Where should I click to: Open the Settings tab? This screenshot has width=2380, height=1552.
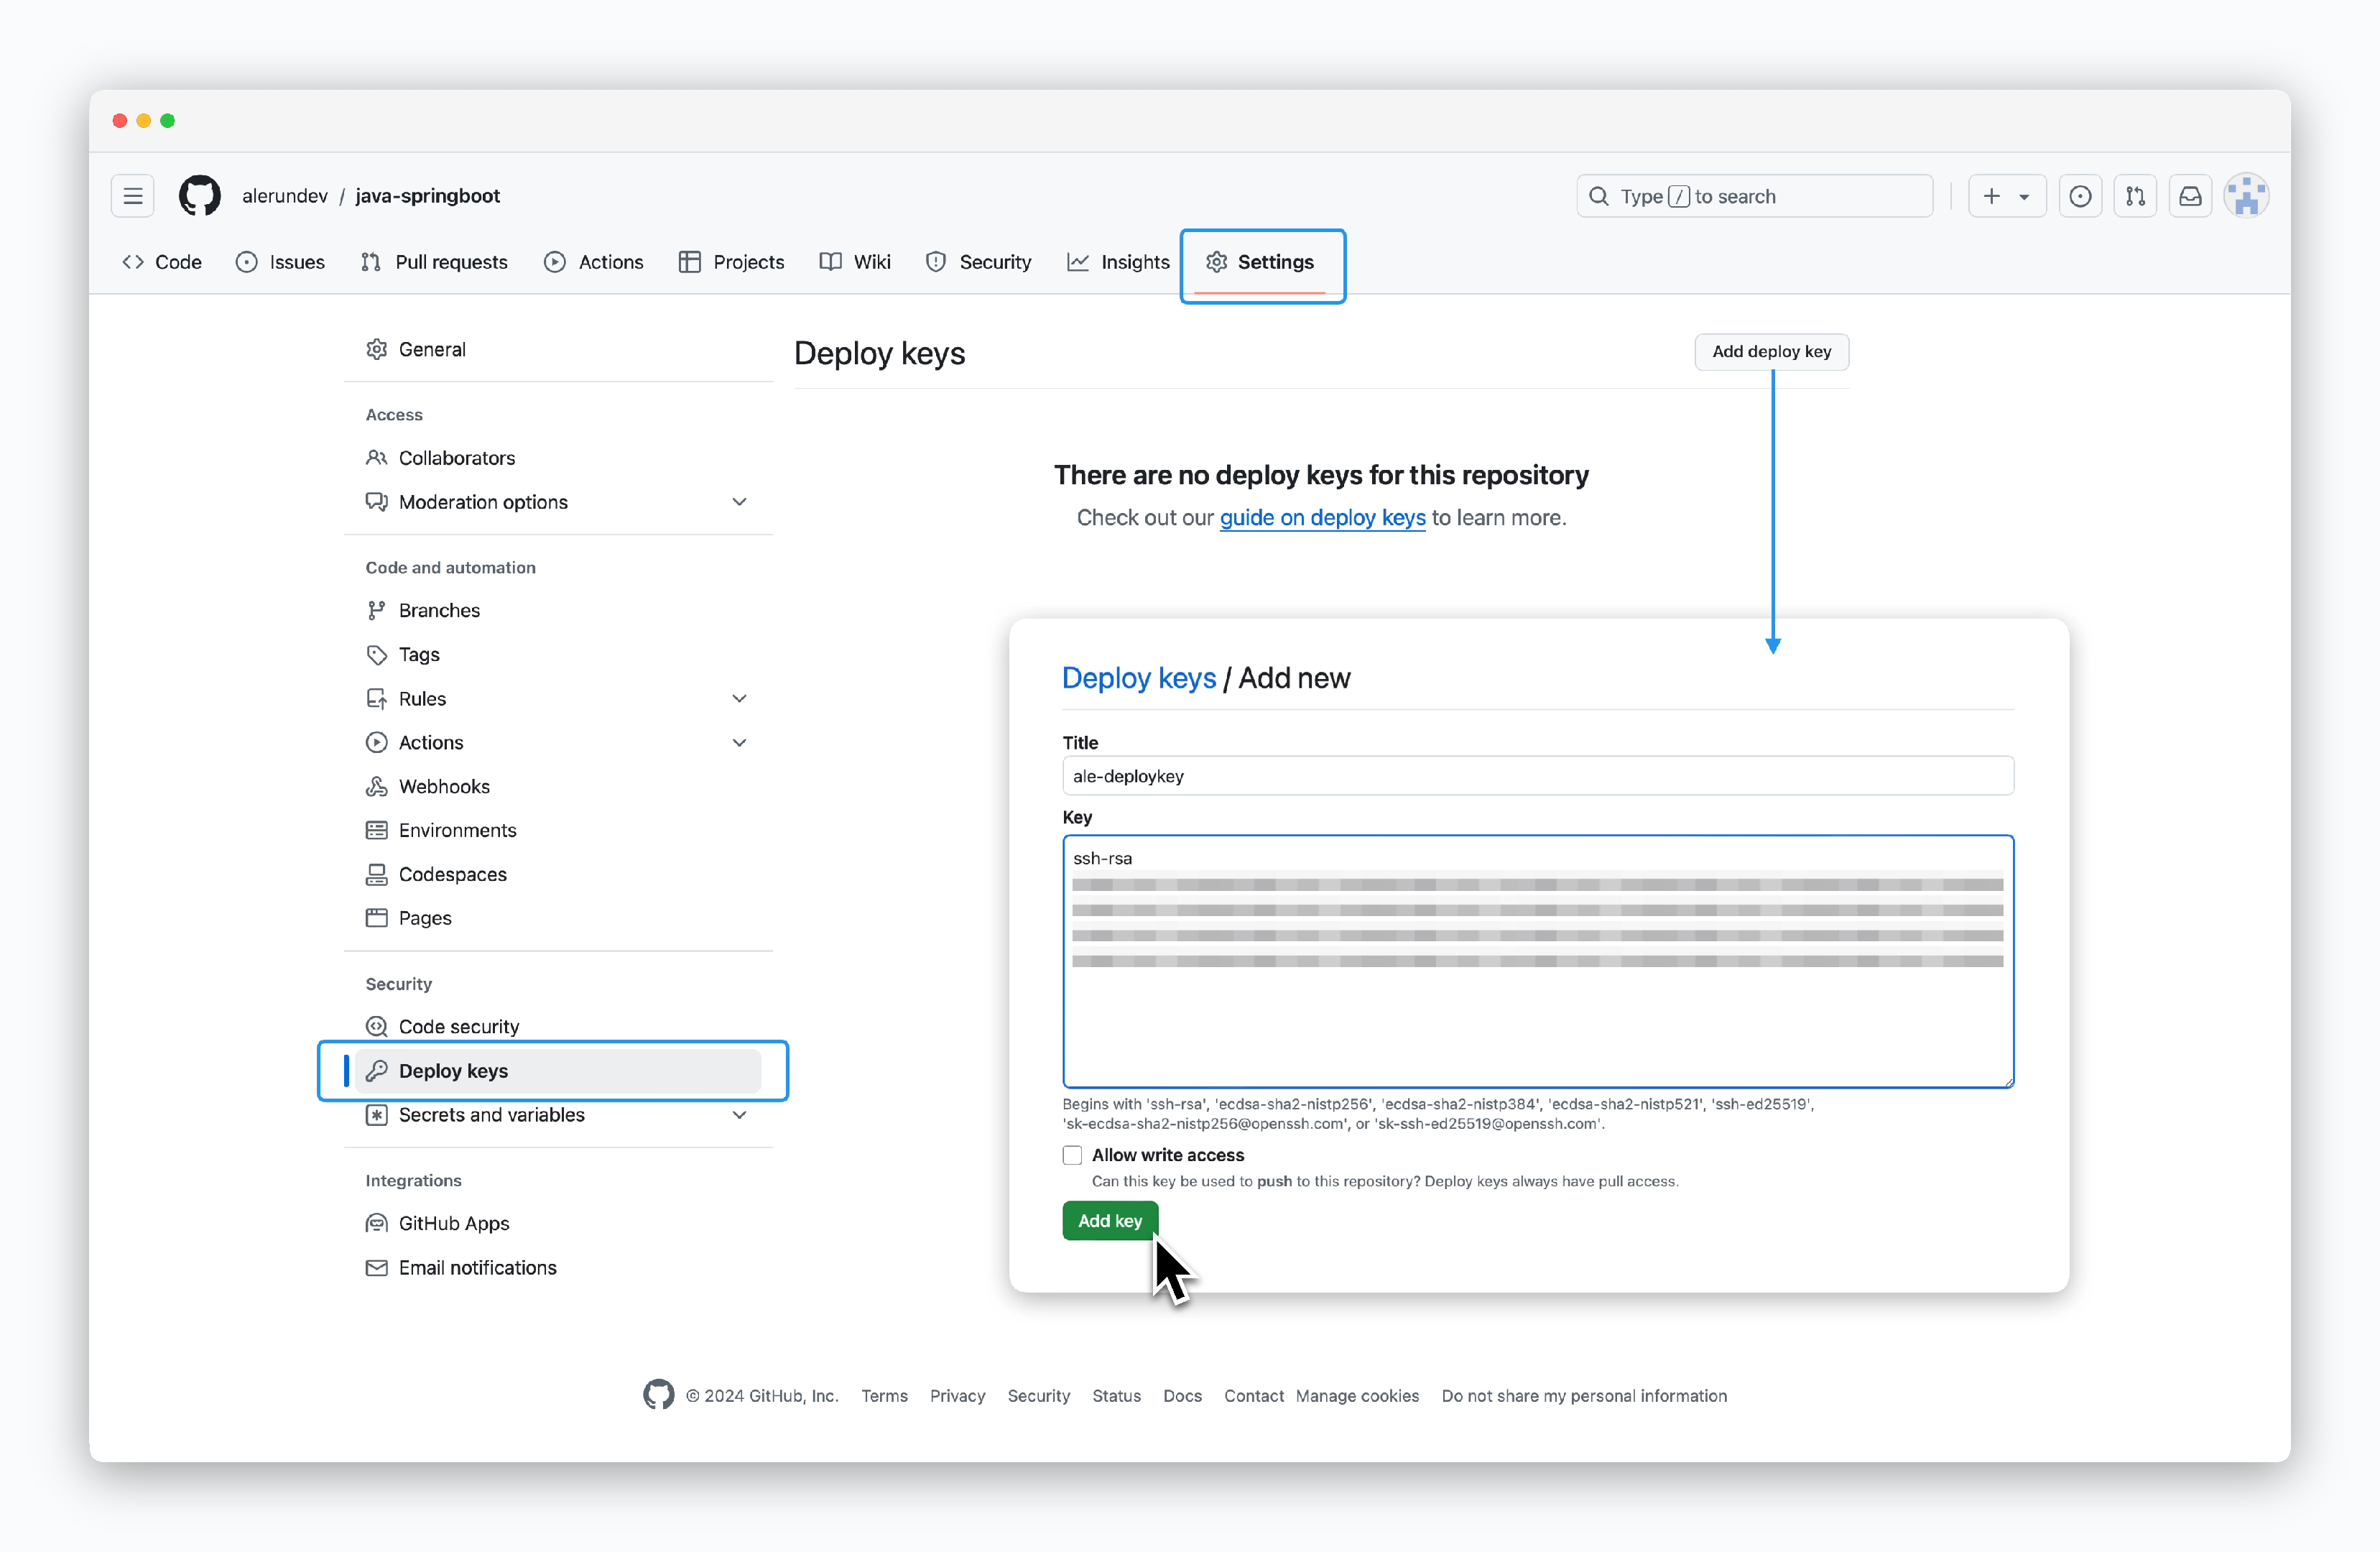(x=1261, y=262)
